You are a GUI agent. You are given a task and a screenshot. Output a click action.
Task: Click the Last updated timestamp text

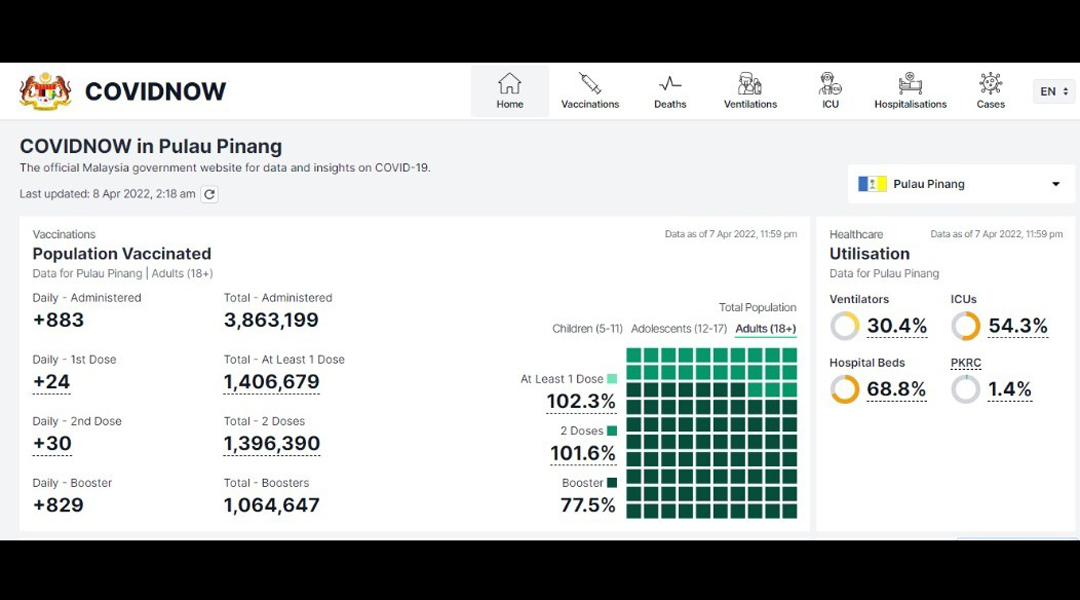pyautogui.click(x=107, y=194)
